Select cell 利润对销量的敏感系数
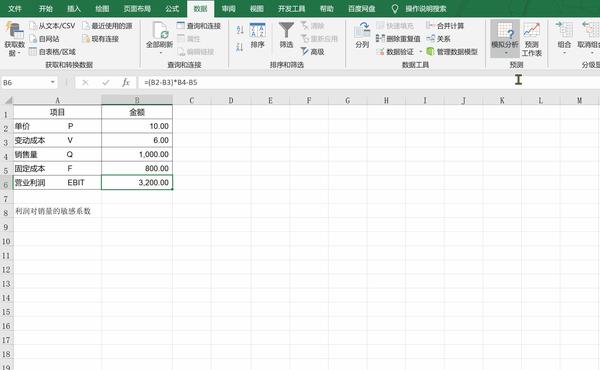 [x=57, y=211]
